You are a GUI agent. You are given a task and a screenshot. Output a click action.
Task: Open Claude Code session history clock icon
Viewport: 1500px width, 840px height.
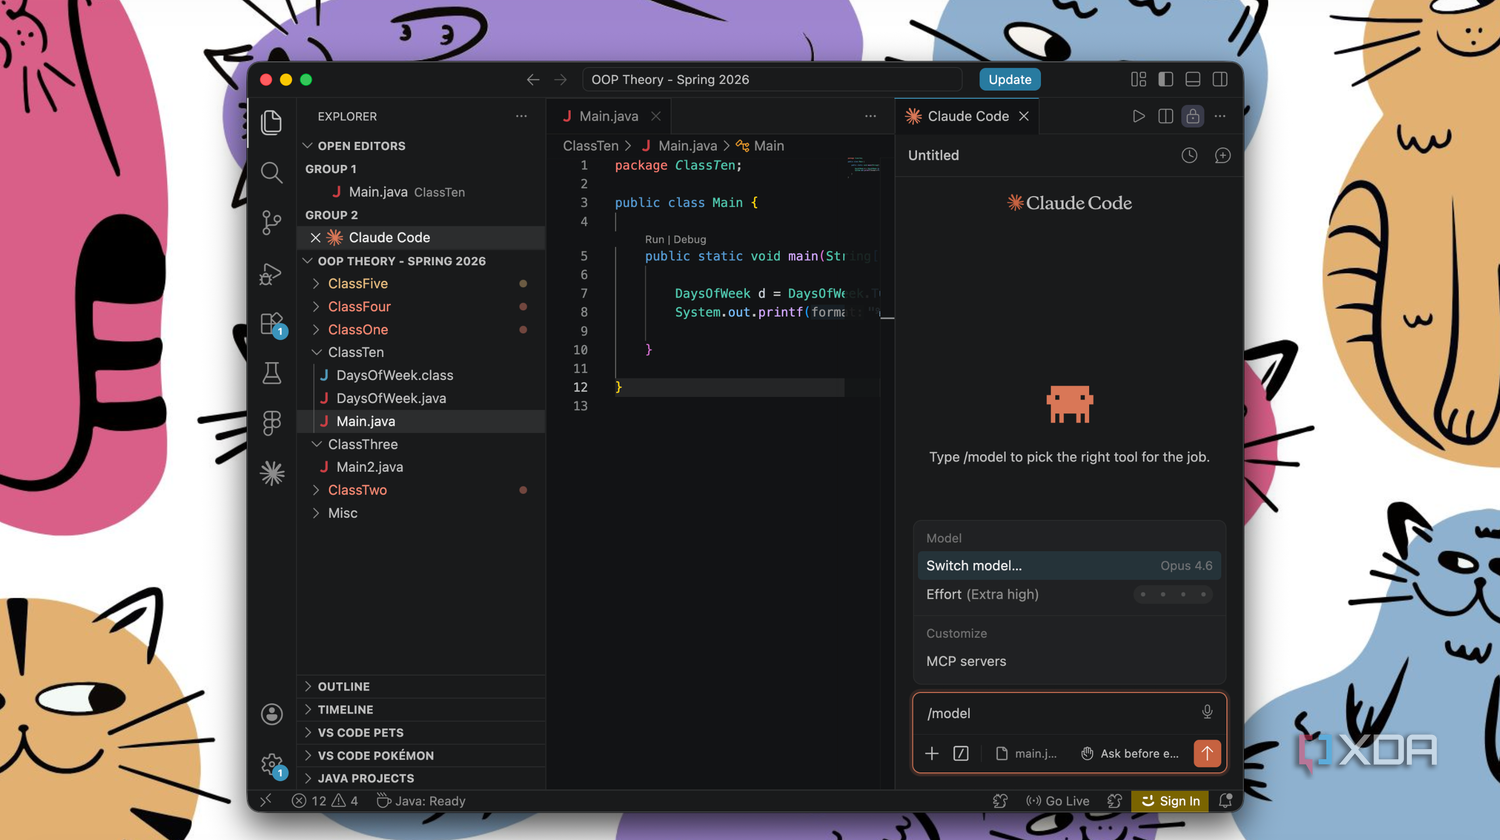pos(1189,155)
